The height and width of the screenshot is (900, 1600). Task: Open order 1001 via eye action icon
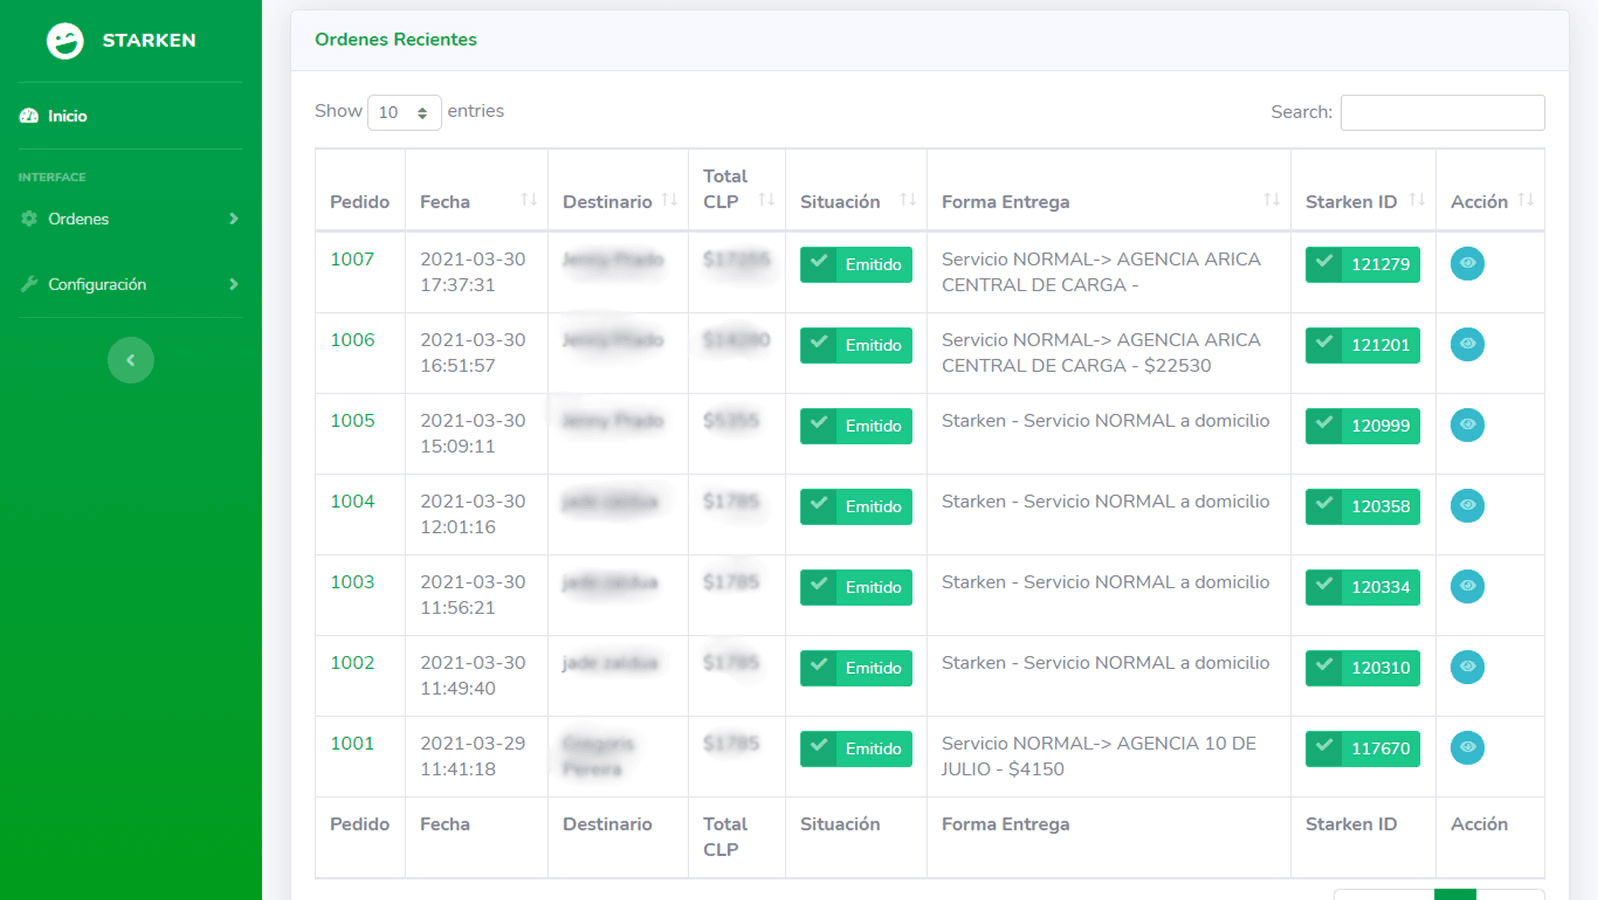tap(1467, 748)
